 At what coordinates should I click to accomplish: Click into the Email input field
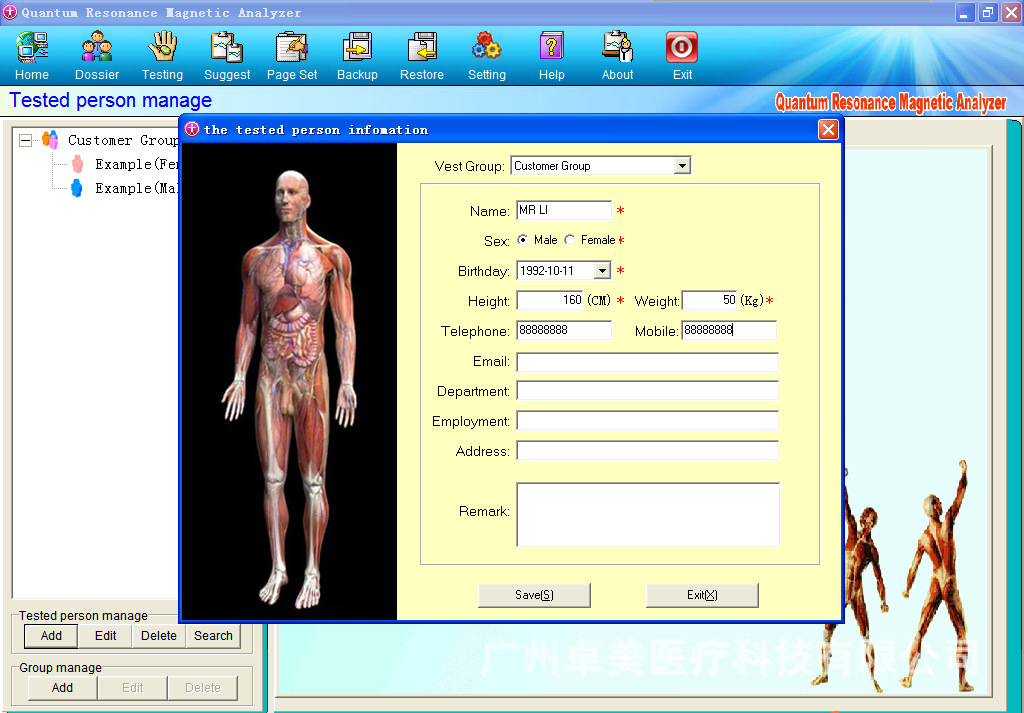(647, 362)
